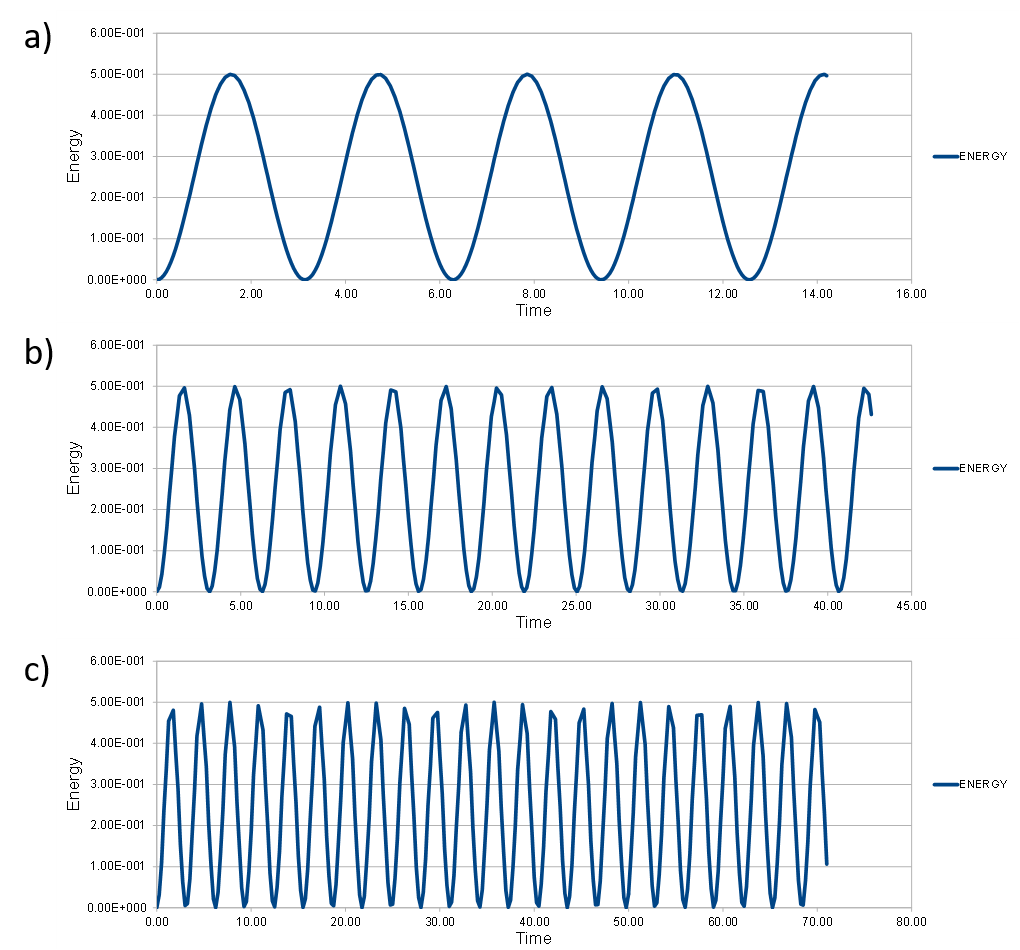1020x950 pixels.
Task: Click 0.00E+000 tick label in chart b
Action: coord(117,591)
